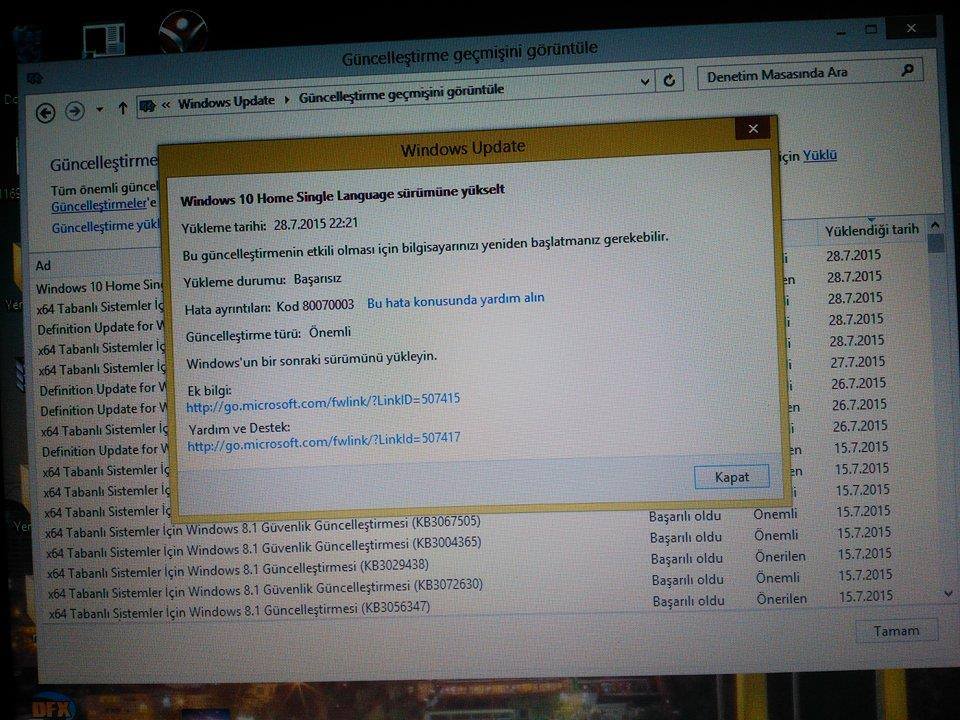The height and width of the screenshot is (720, 960).
Task: Click the 27.7.2015 date cell
Action: click(x=858, y=362)
